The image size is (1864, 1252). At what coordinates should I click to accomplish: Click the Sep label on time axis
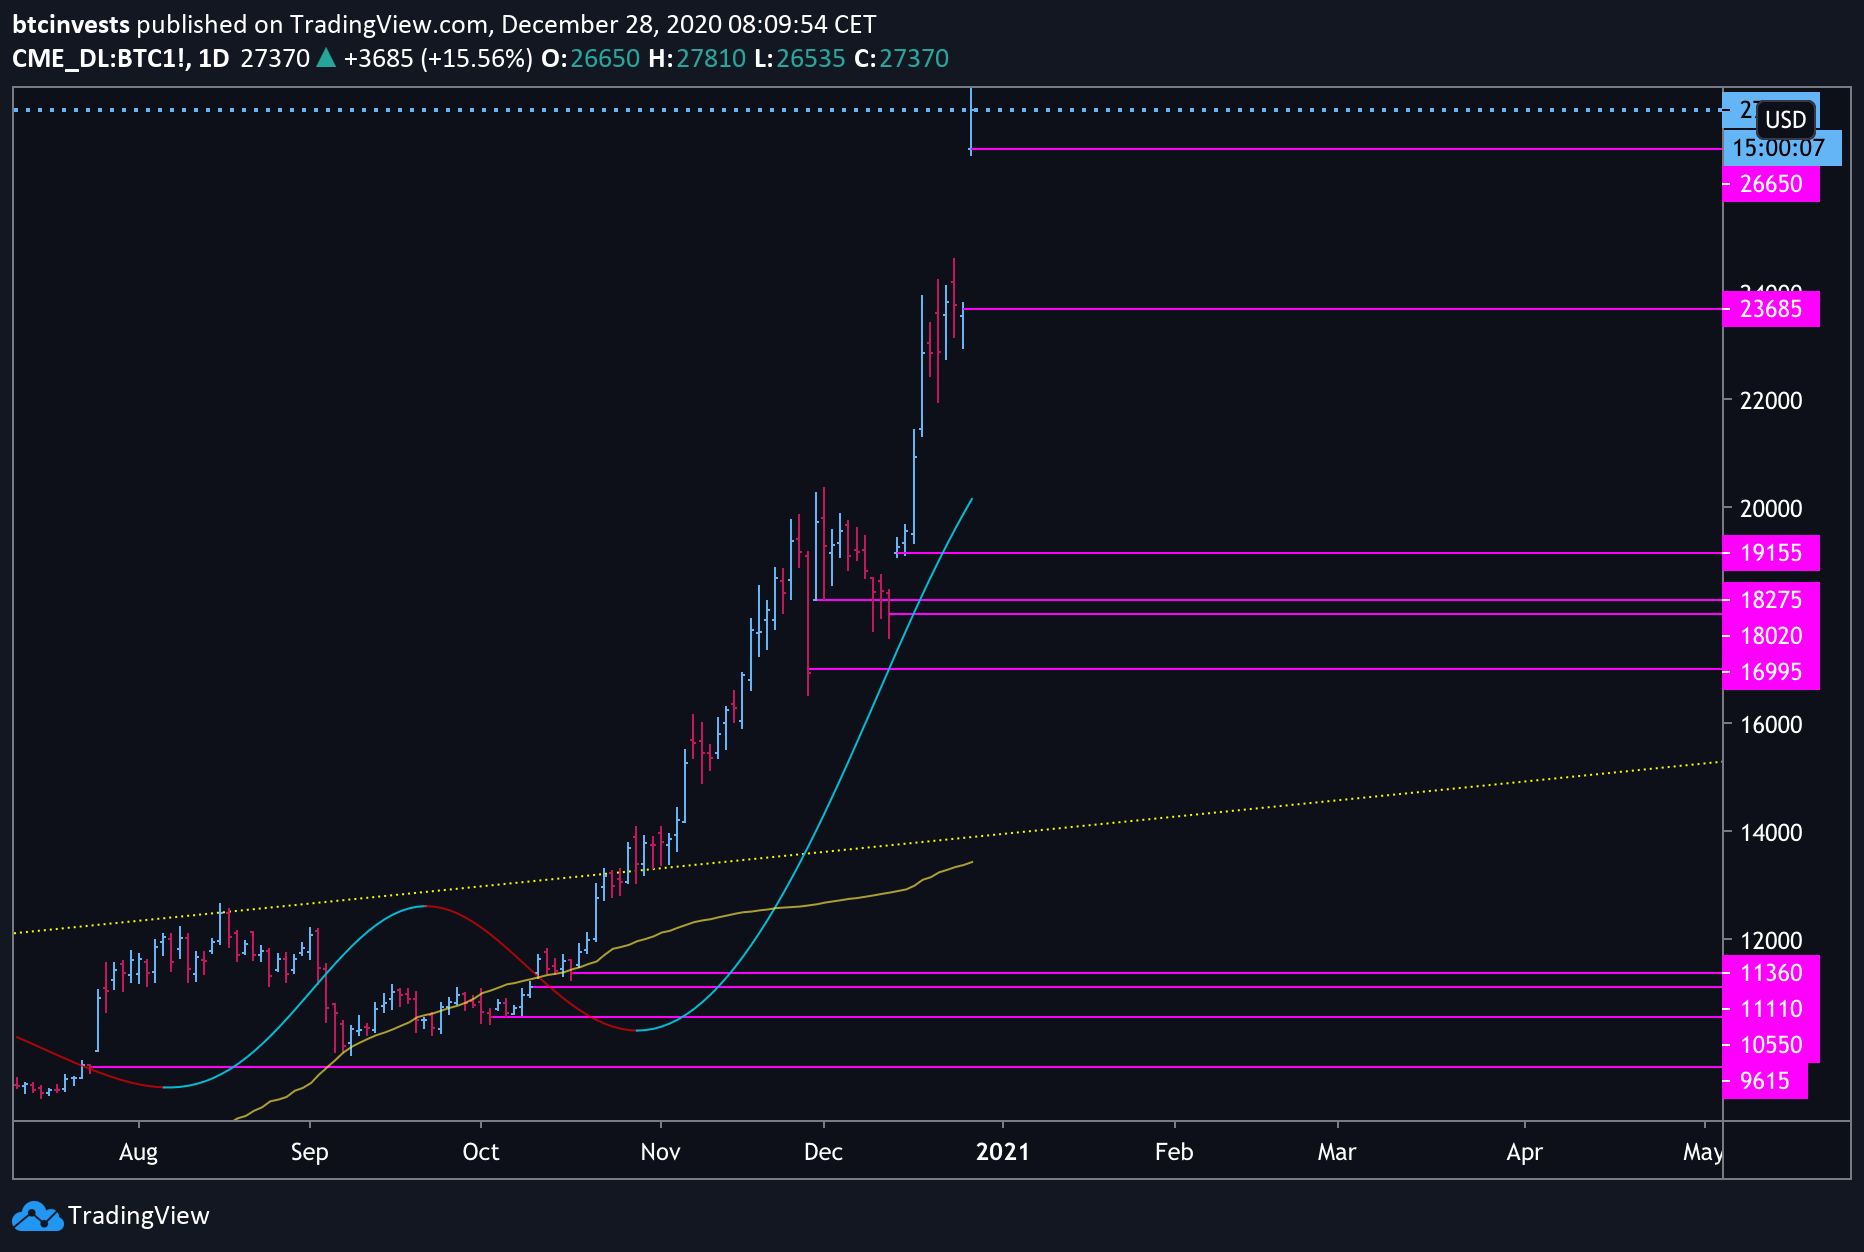(x=309, y=1152)
